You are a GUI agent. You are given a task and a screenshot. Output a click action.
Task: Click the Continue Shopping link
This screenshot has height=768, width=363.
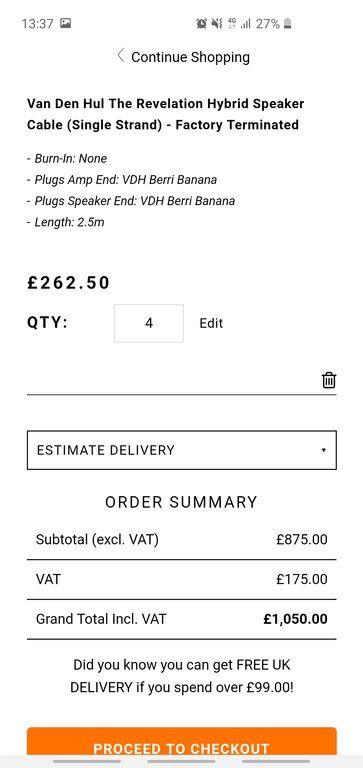click(x=190, y=57)
